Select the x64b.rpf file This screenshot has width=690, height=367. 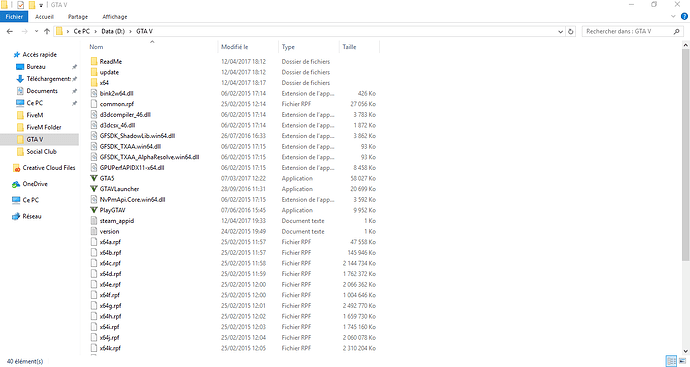(x=110, y=253)
